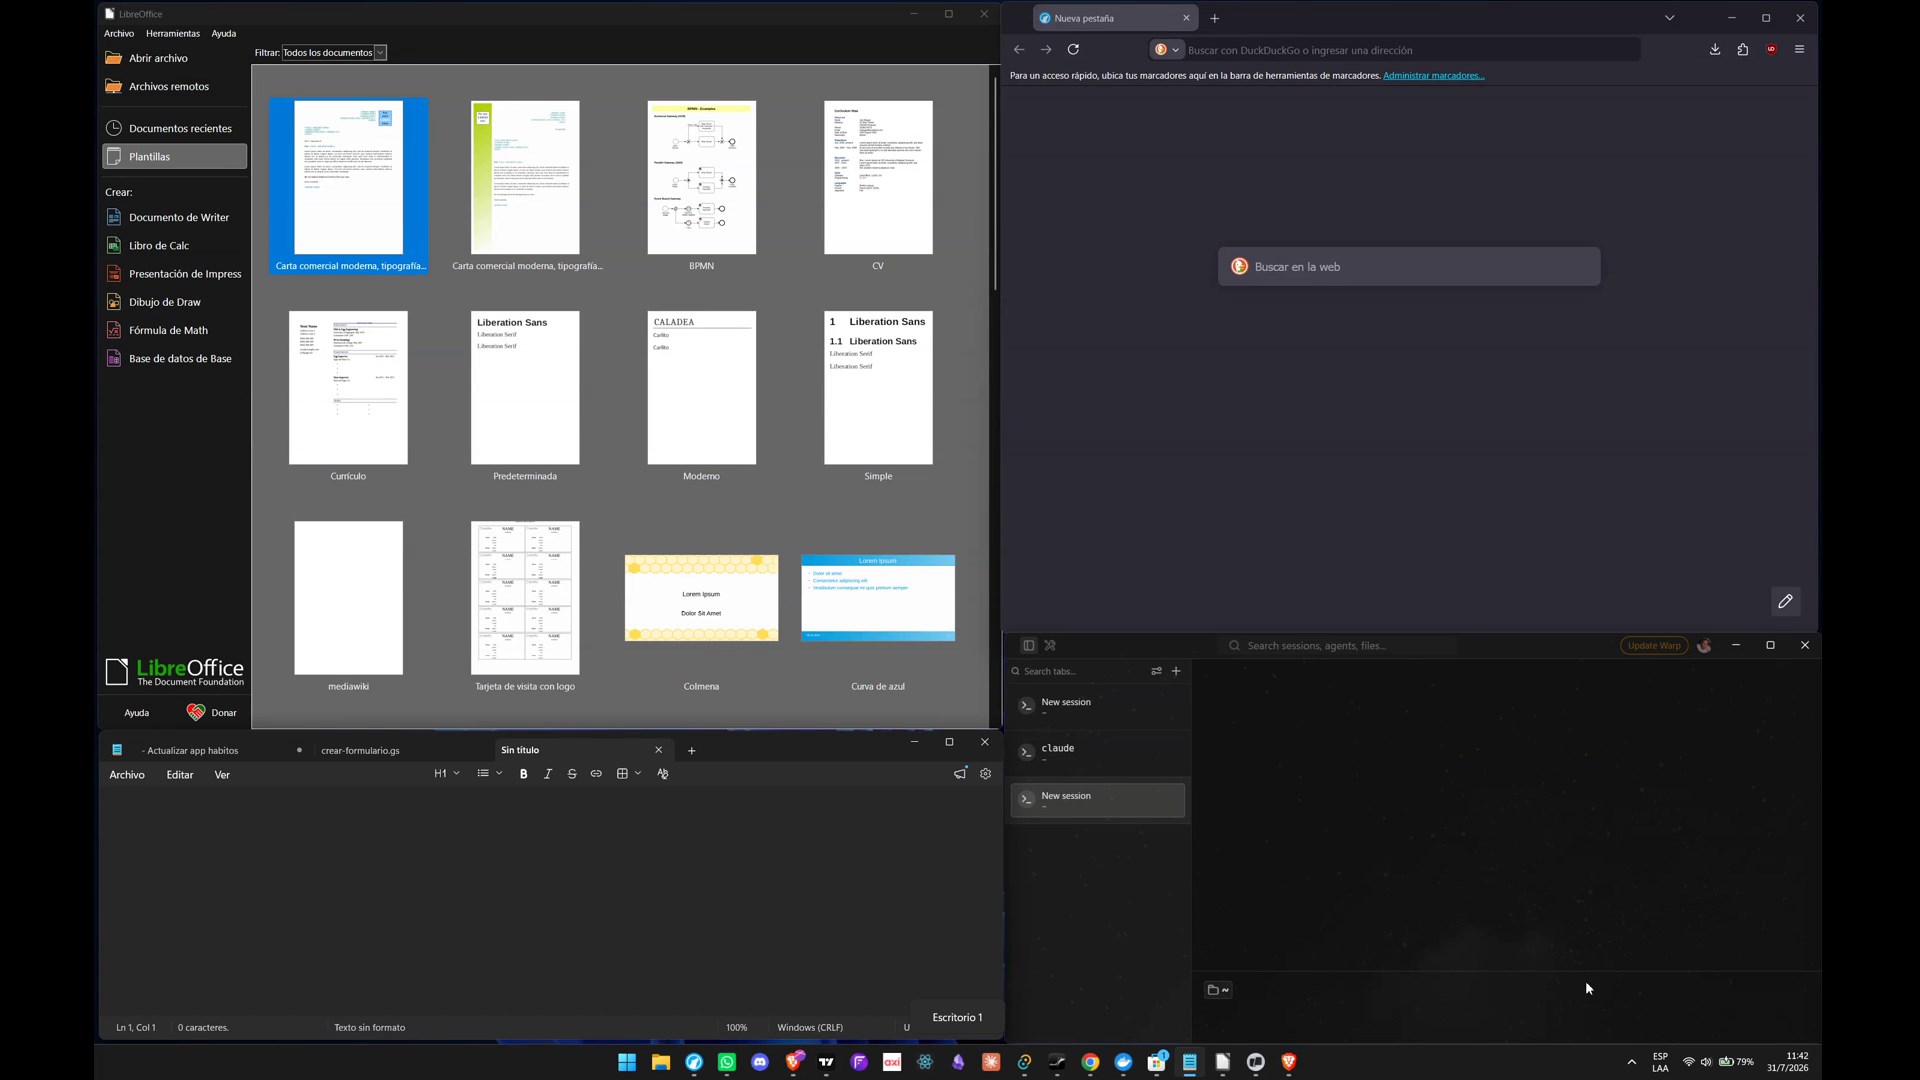Open the Warp tab filter settings icon
Image resolution: width=1920 pixels, height=1080 pixels.
coord(1156,672)
